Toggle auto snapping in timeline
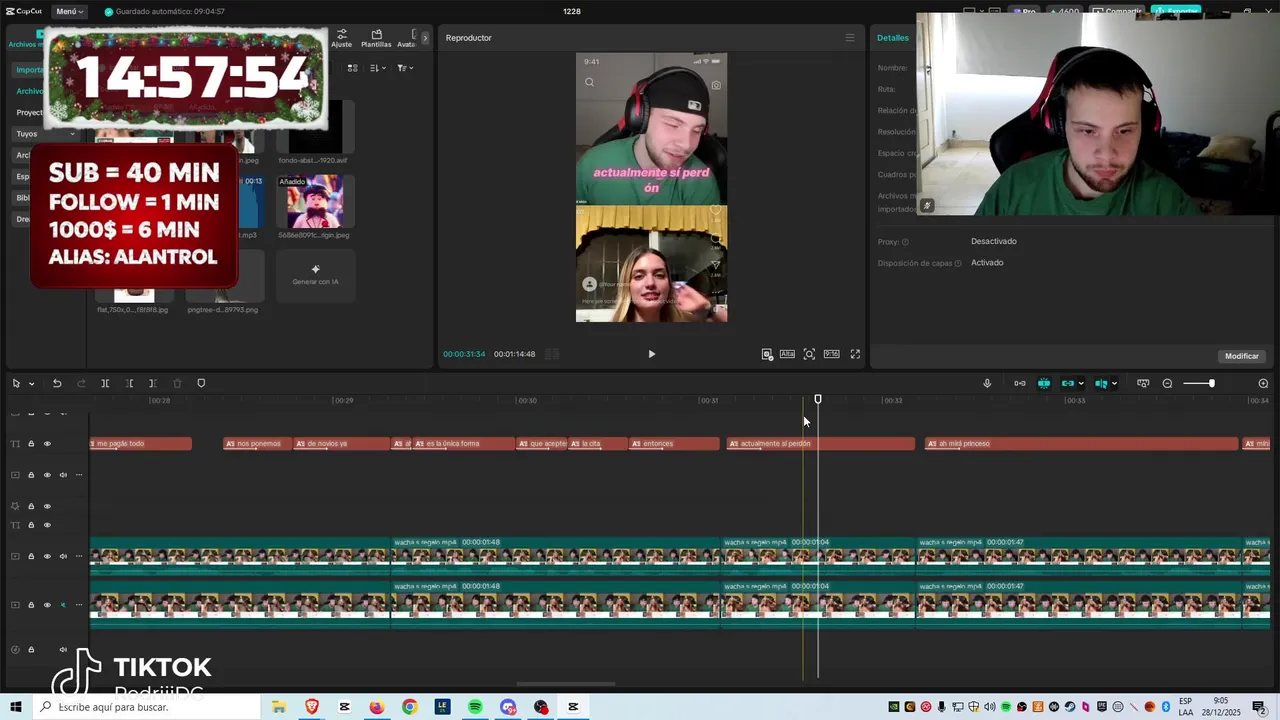 tap(1043, 383)
